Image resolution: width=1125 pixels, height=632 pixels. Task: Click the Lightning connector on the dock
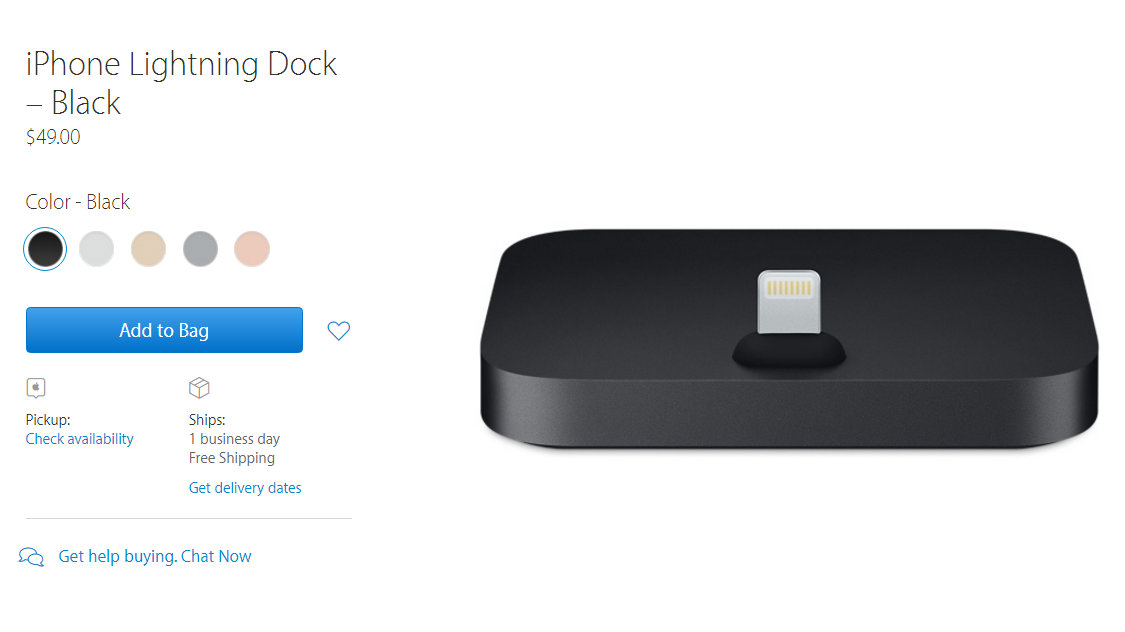click(x=789, y=301)
